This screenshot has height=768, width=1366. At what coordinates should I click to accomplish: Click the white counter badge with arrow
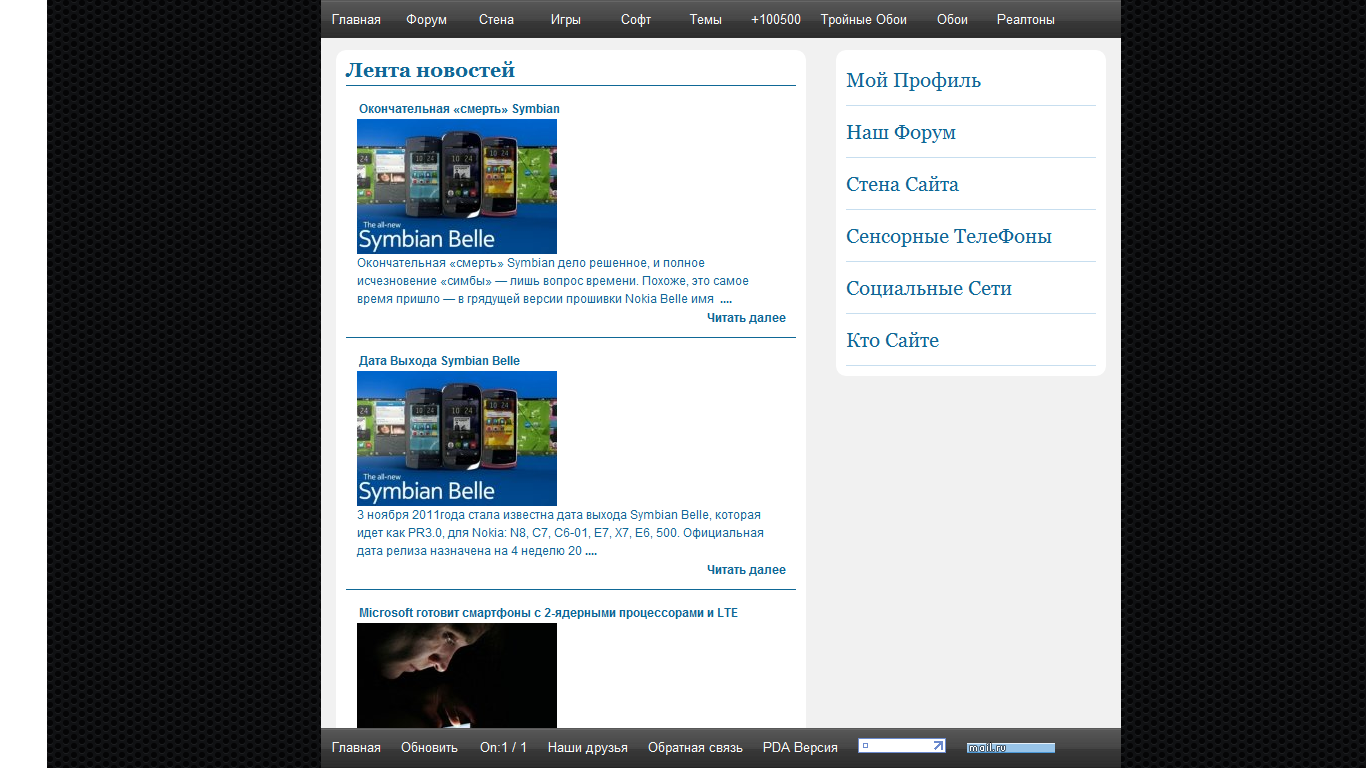[901, 746]
